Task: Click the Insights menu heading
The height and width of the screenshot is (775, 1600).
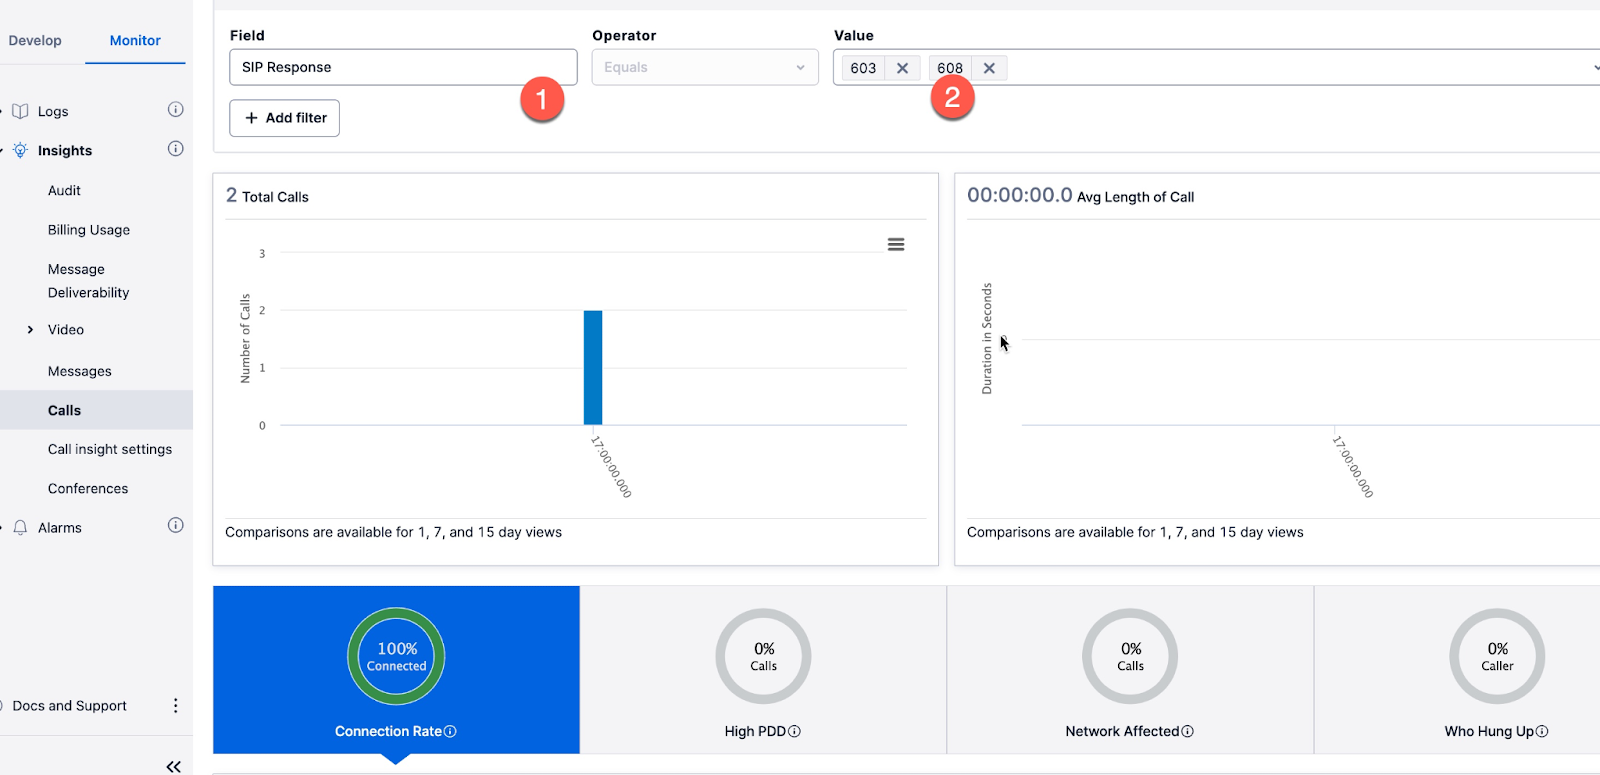Action: click(x=65, y=150)
